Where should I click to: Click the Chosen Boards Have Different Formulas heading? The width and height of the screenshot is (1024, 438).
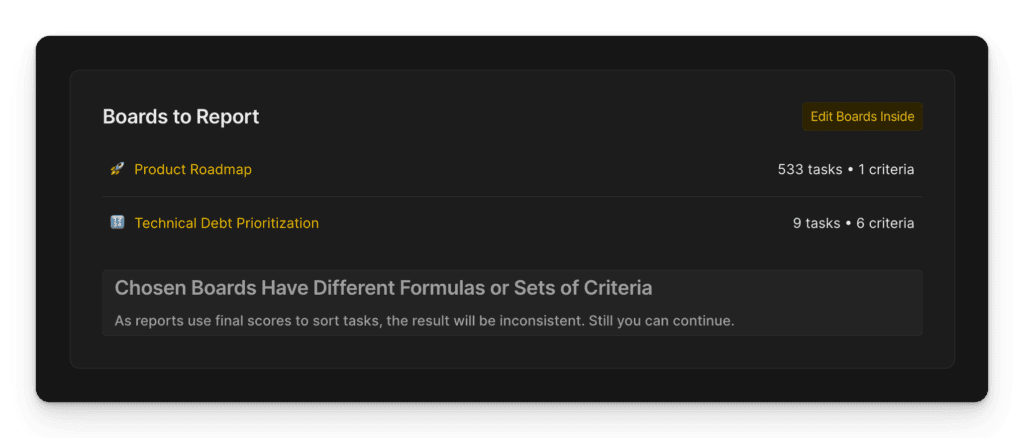point(383,288)
